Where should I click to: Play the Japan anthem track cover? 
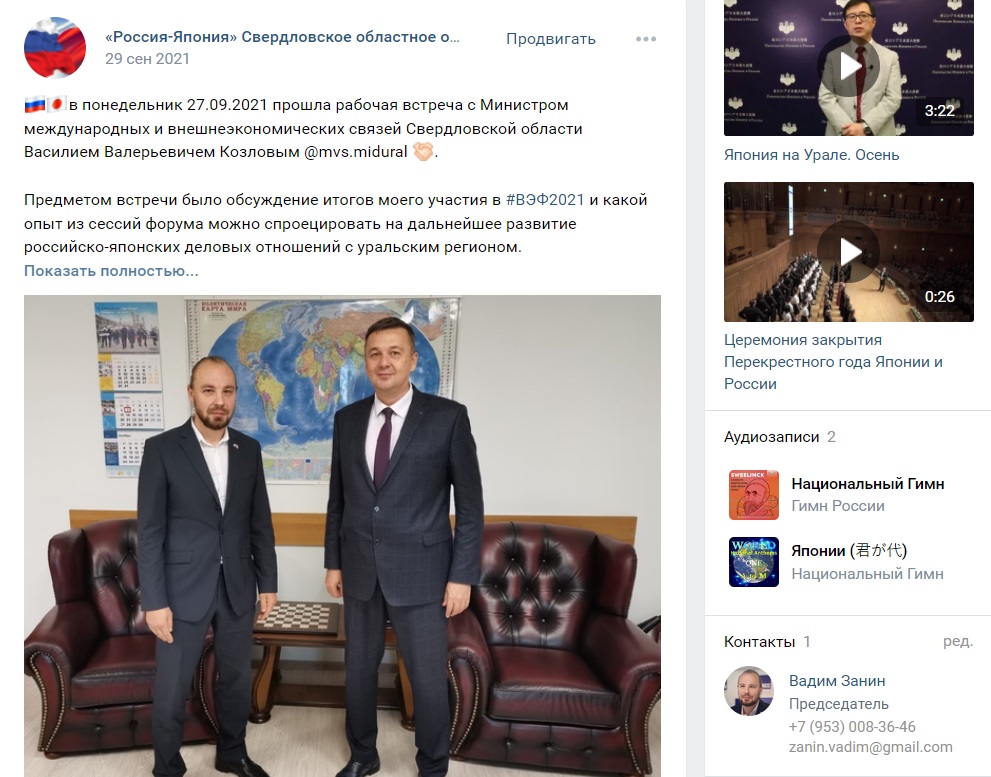[753, 562]
